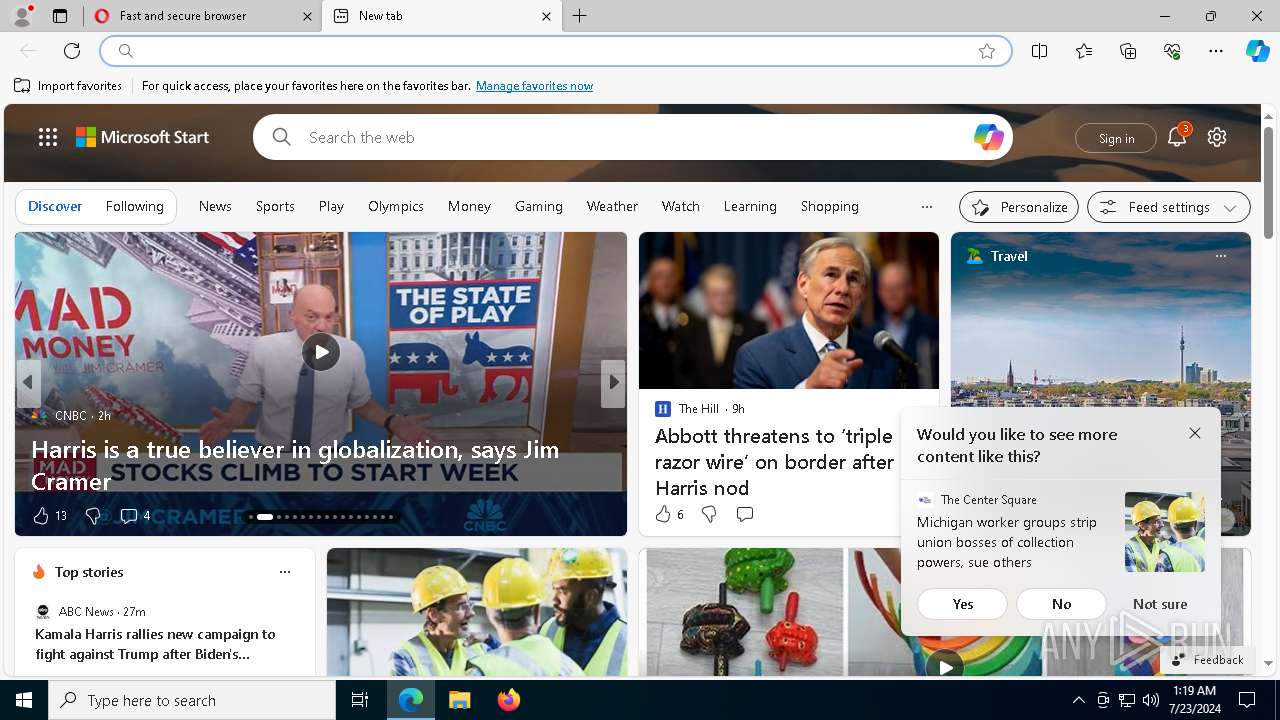Open the Shopping category
The height and width of the screenshot is (720, 1280).
830,206
